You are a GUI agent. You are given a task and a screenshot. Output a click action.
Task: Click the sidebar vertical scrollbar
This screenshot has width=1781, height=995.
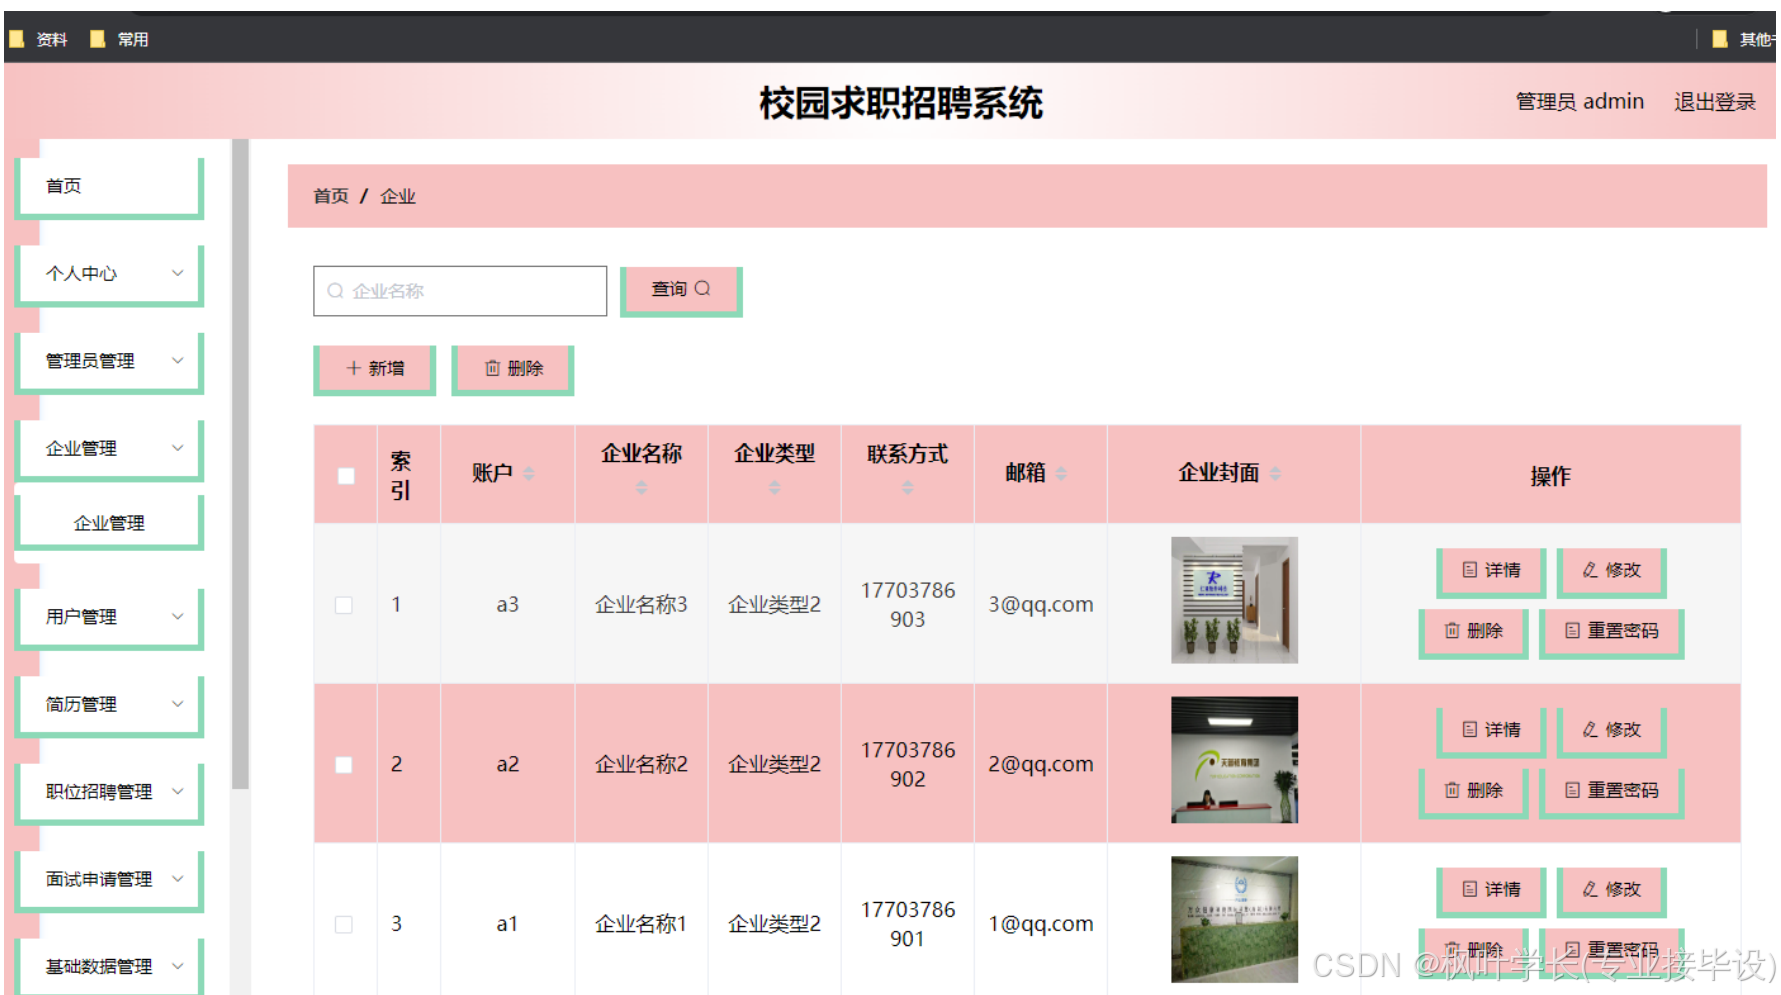pyautogui.click(x=240, y=465)
